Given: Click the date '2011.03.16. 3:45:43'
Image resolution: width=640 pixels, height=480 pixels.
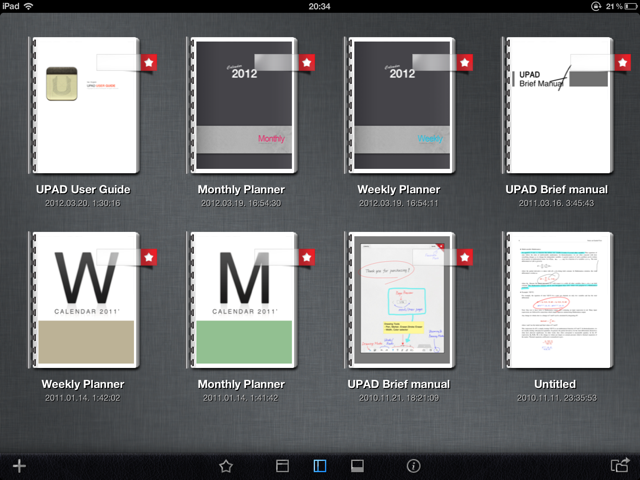Looking at the screenshot, I should (x=556, y=203).
